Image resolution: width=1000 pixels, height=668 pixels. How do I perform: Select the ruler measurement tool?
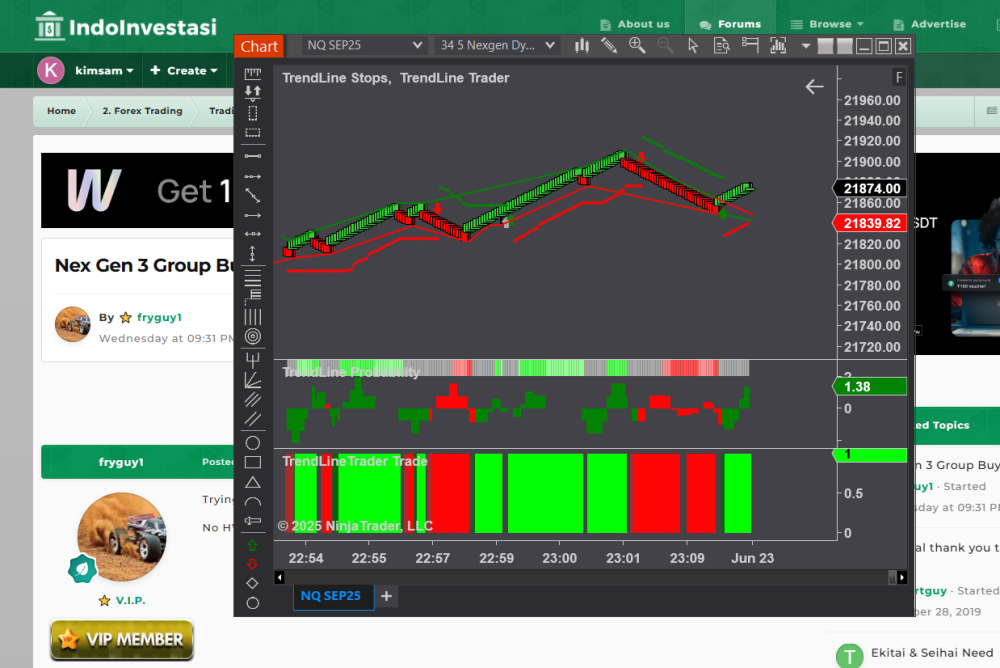[253, 73]
